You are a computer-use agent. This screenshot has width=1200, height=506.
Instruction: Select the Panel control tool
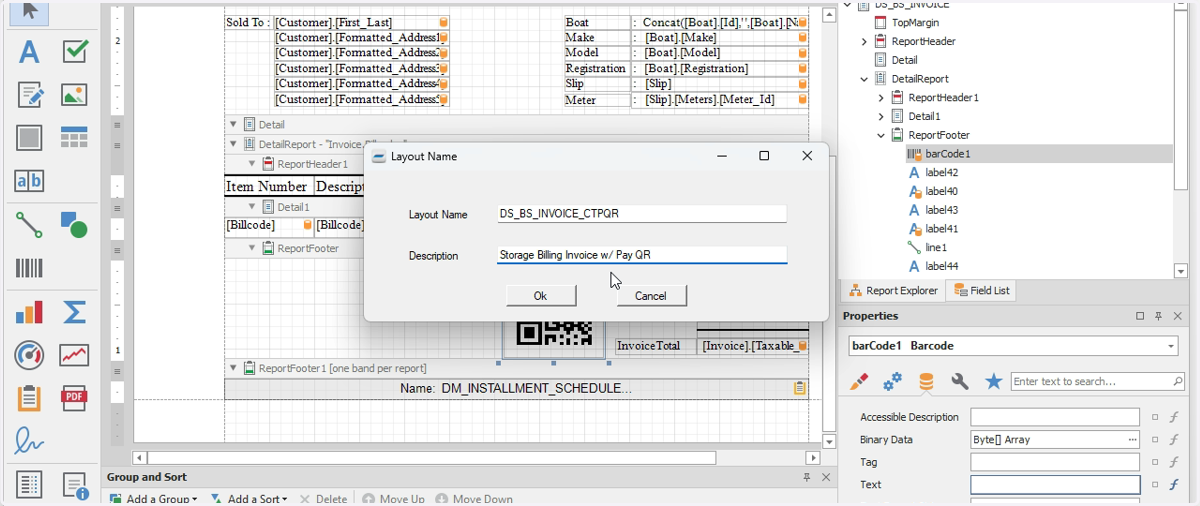click(x=29, y=138)
